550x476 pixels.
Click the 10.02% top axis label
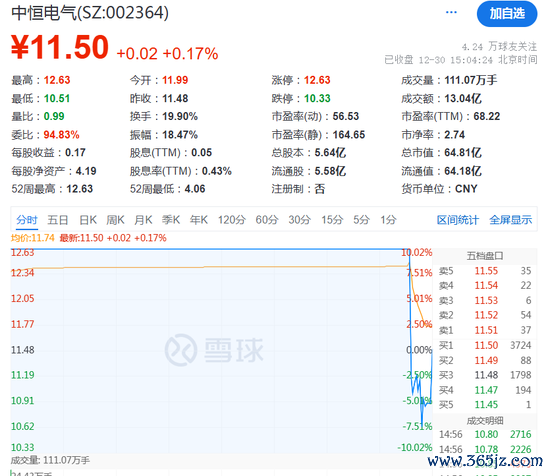pyautogui.click(x=417, y=253)
